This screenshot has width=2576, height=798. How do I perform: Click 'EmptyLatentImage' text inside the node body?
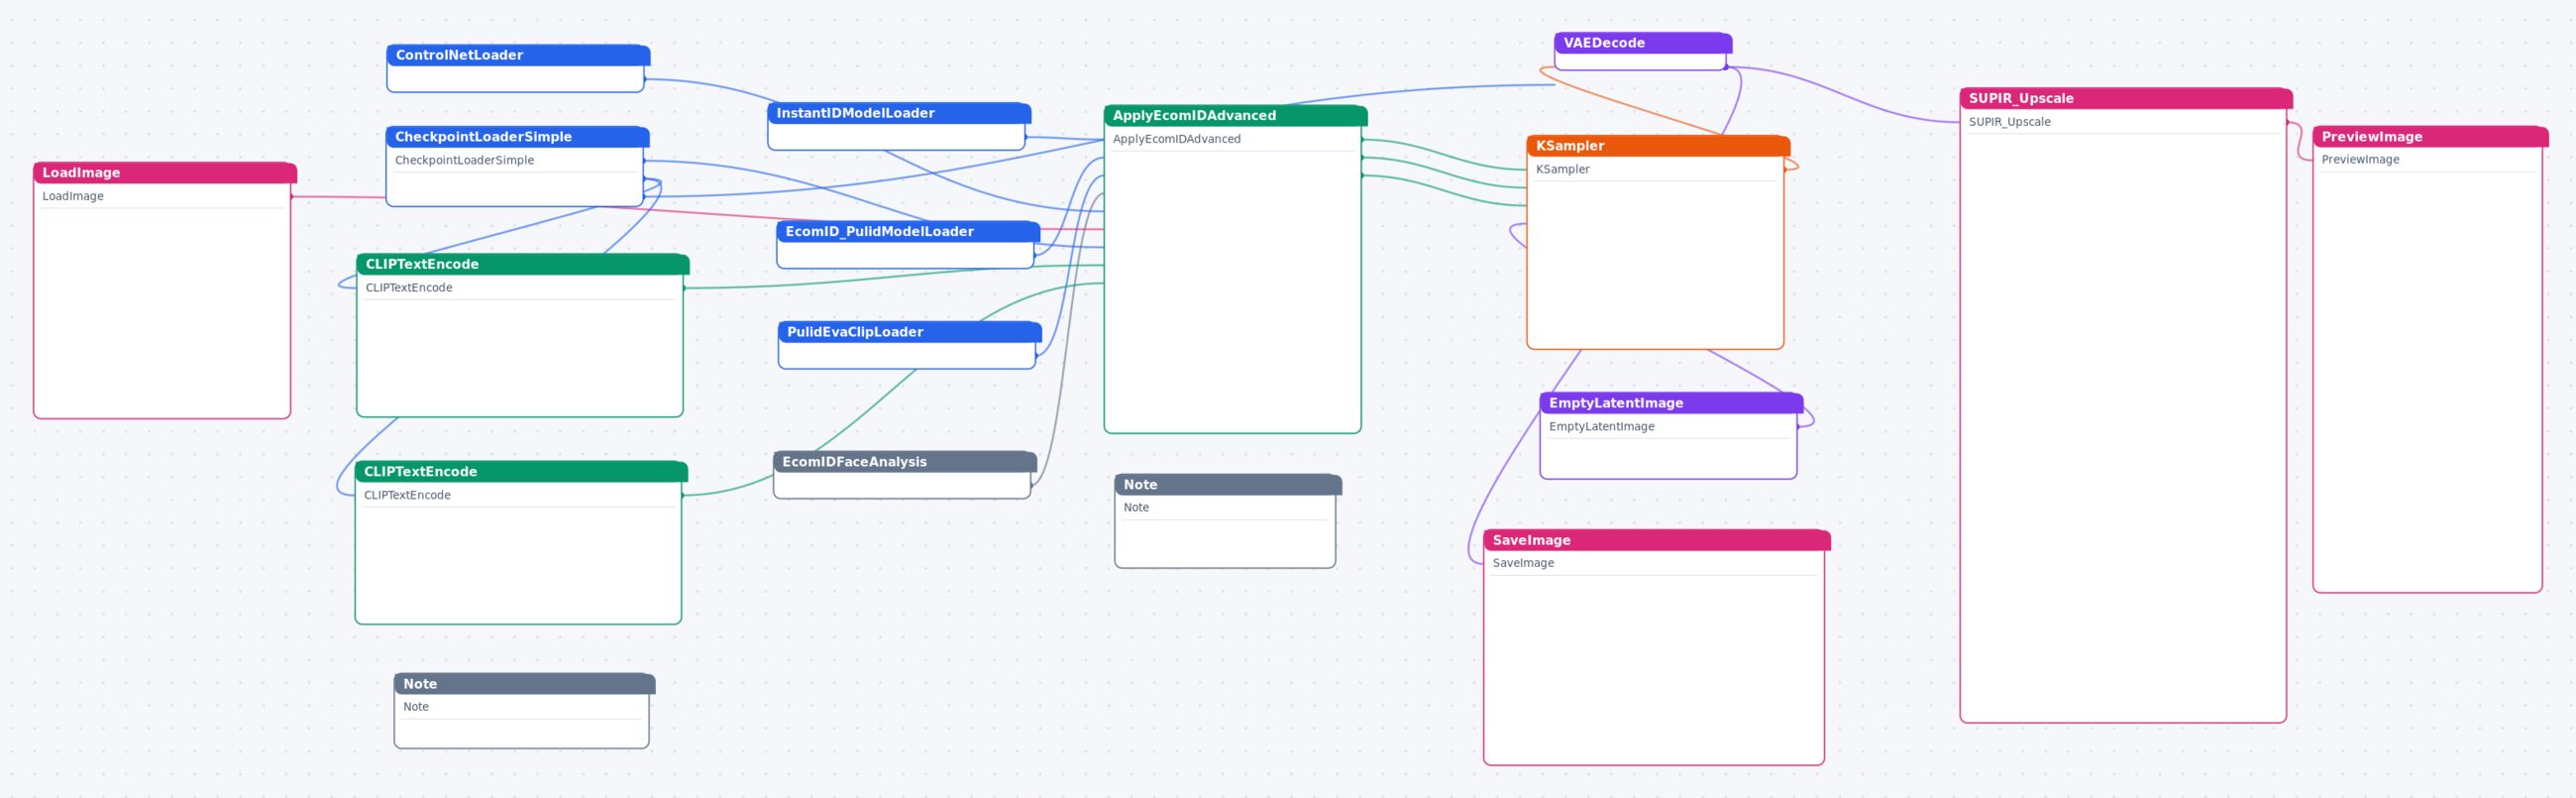pyautogui.click(x=1601, y=426)
